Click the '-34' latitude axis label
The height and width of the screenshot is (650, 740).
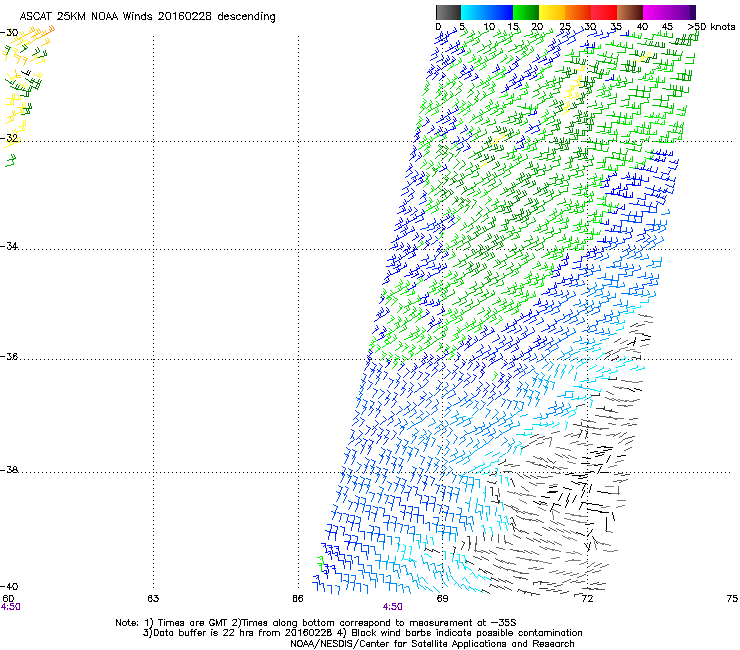tap(10, 246)
